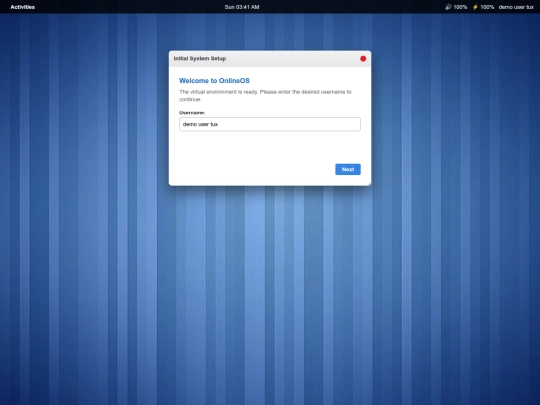Click the 'Initial System Setup' title bar text
540x405 pixels.
[x=200, y=59]
